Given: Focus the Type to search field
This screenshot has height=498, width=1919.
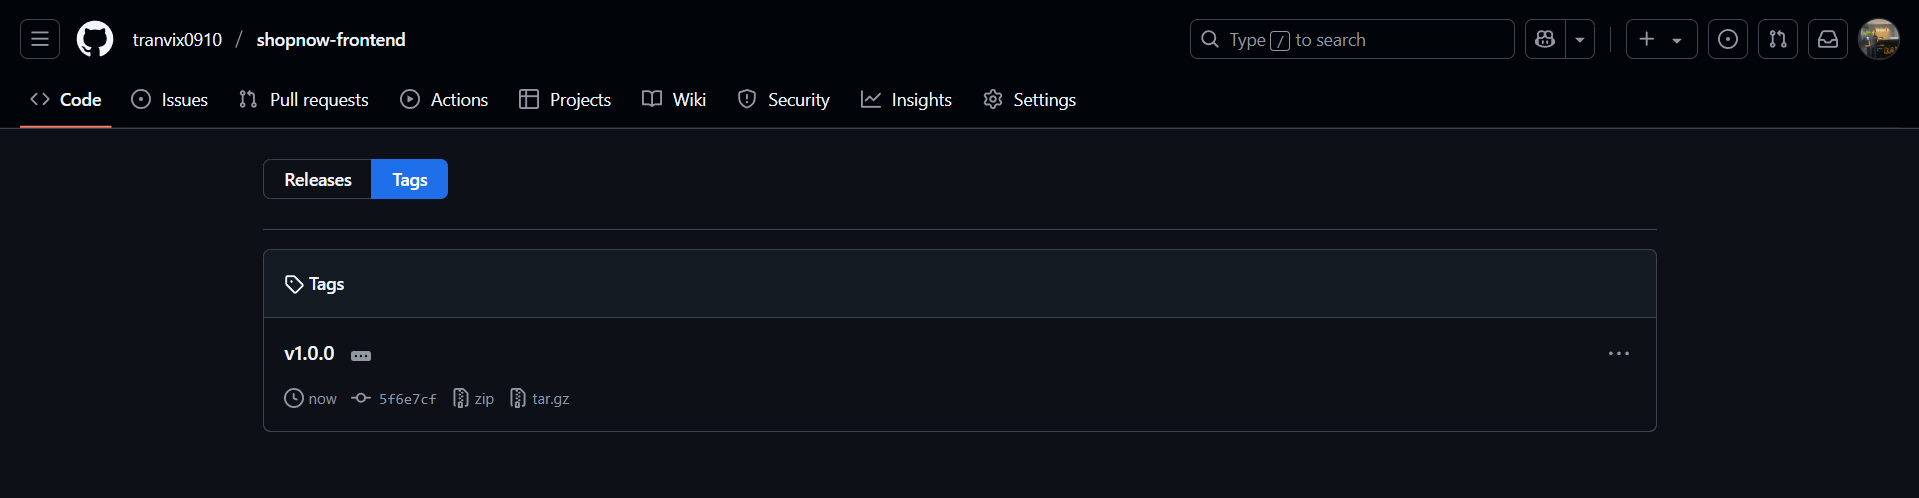Looking at the screenshot, I should pos(1350,39).
